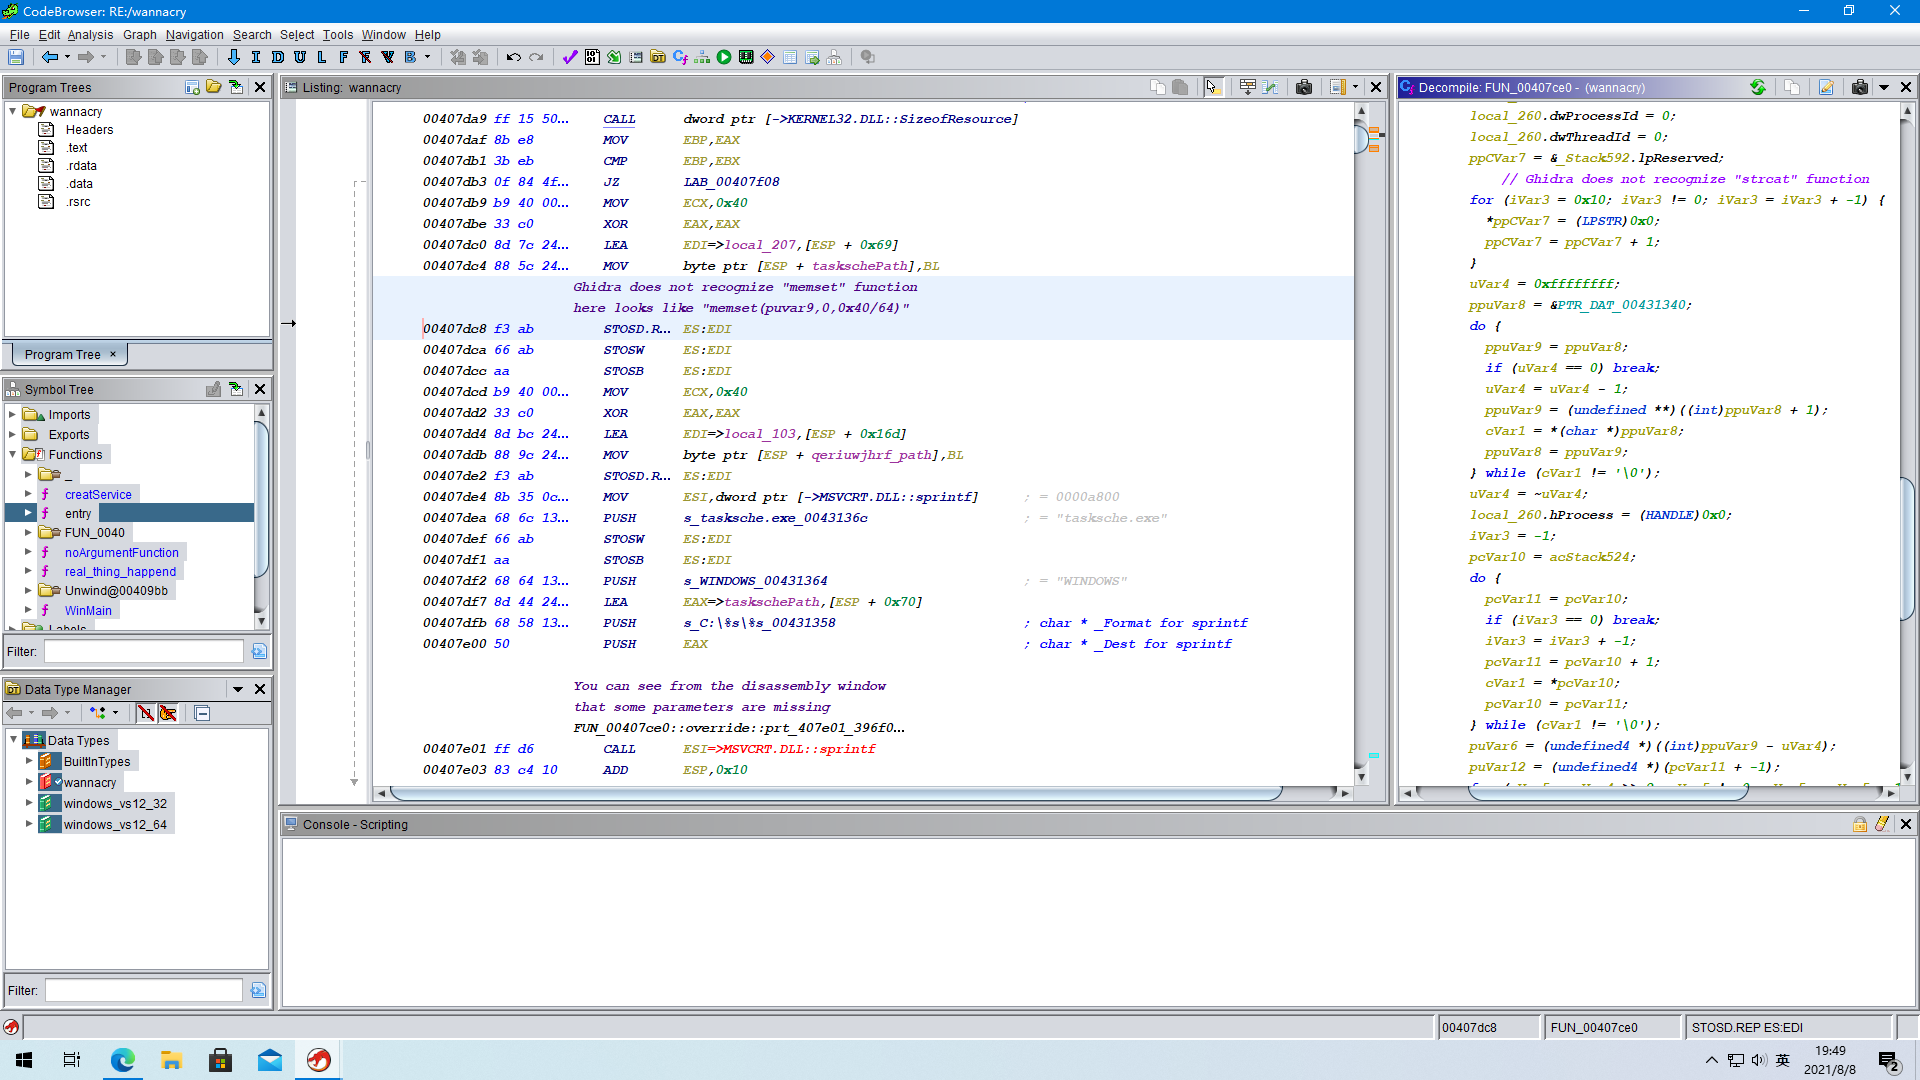Open the Tools menu
Screen dimensions: 1920x1080
337,34
